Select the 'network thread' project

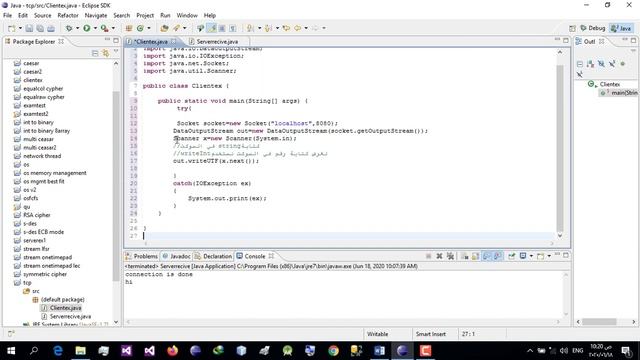[x=42, y=156]
